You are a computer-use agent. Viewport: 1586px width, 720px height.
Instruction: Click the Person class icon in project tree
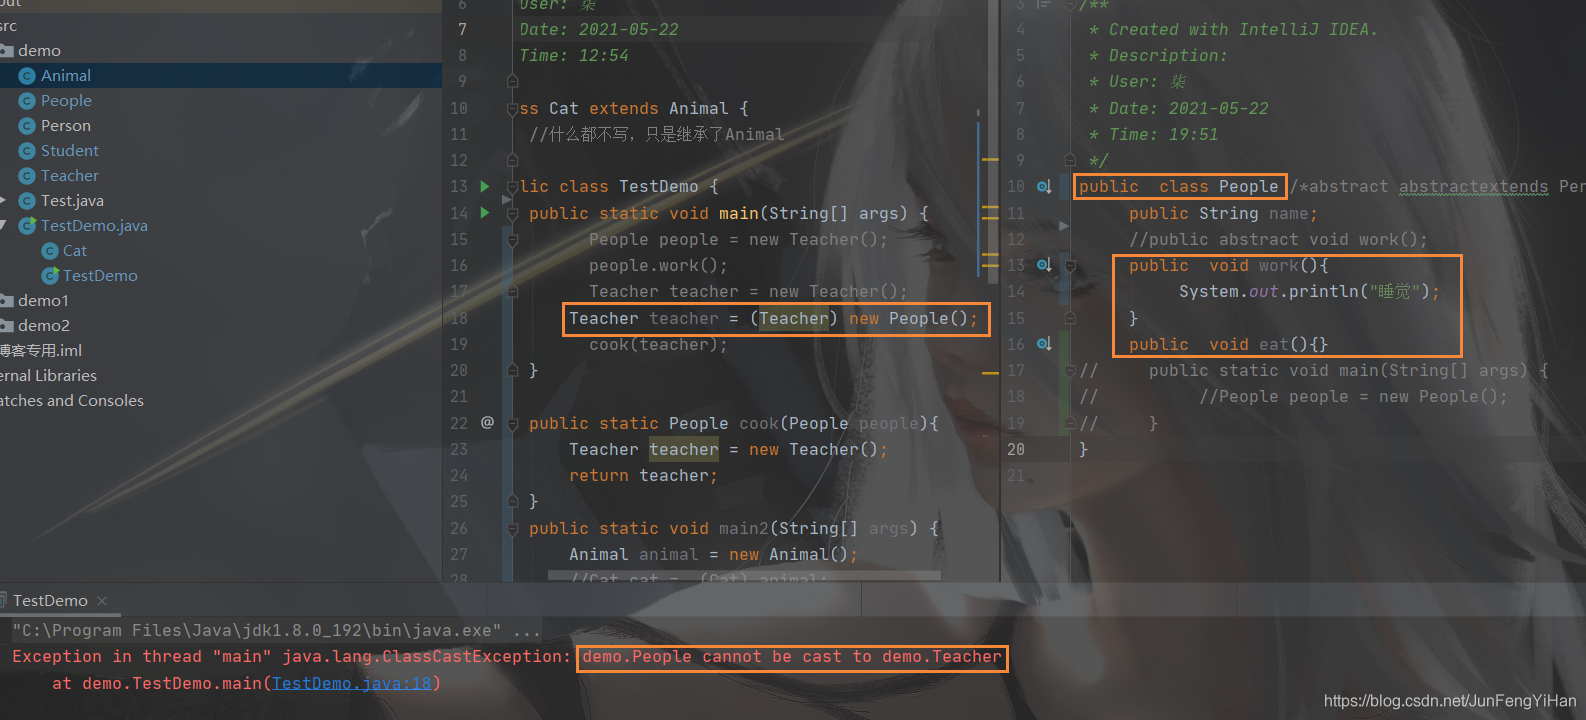[x=27, y=126]
